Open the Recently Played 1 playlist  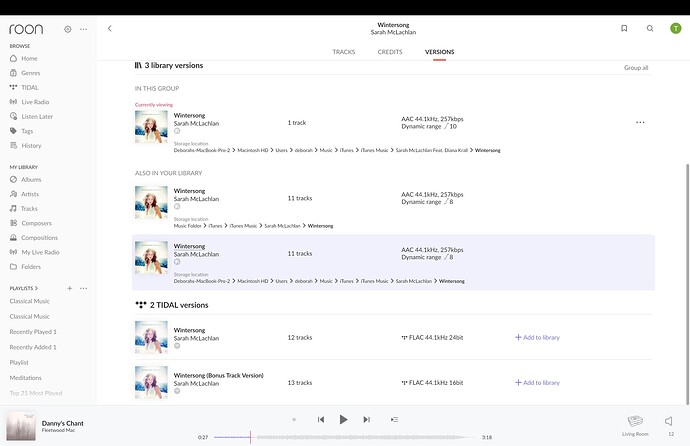[x=33, y=332]
